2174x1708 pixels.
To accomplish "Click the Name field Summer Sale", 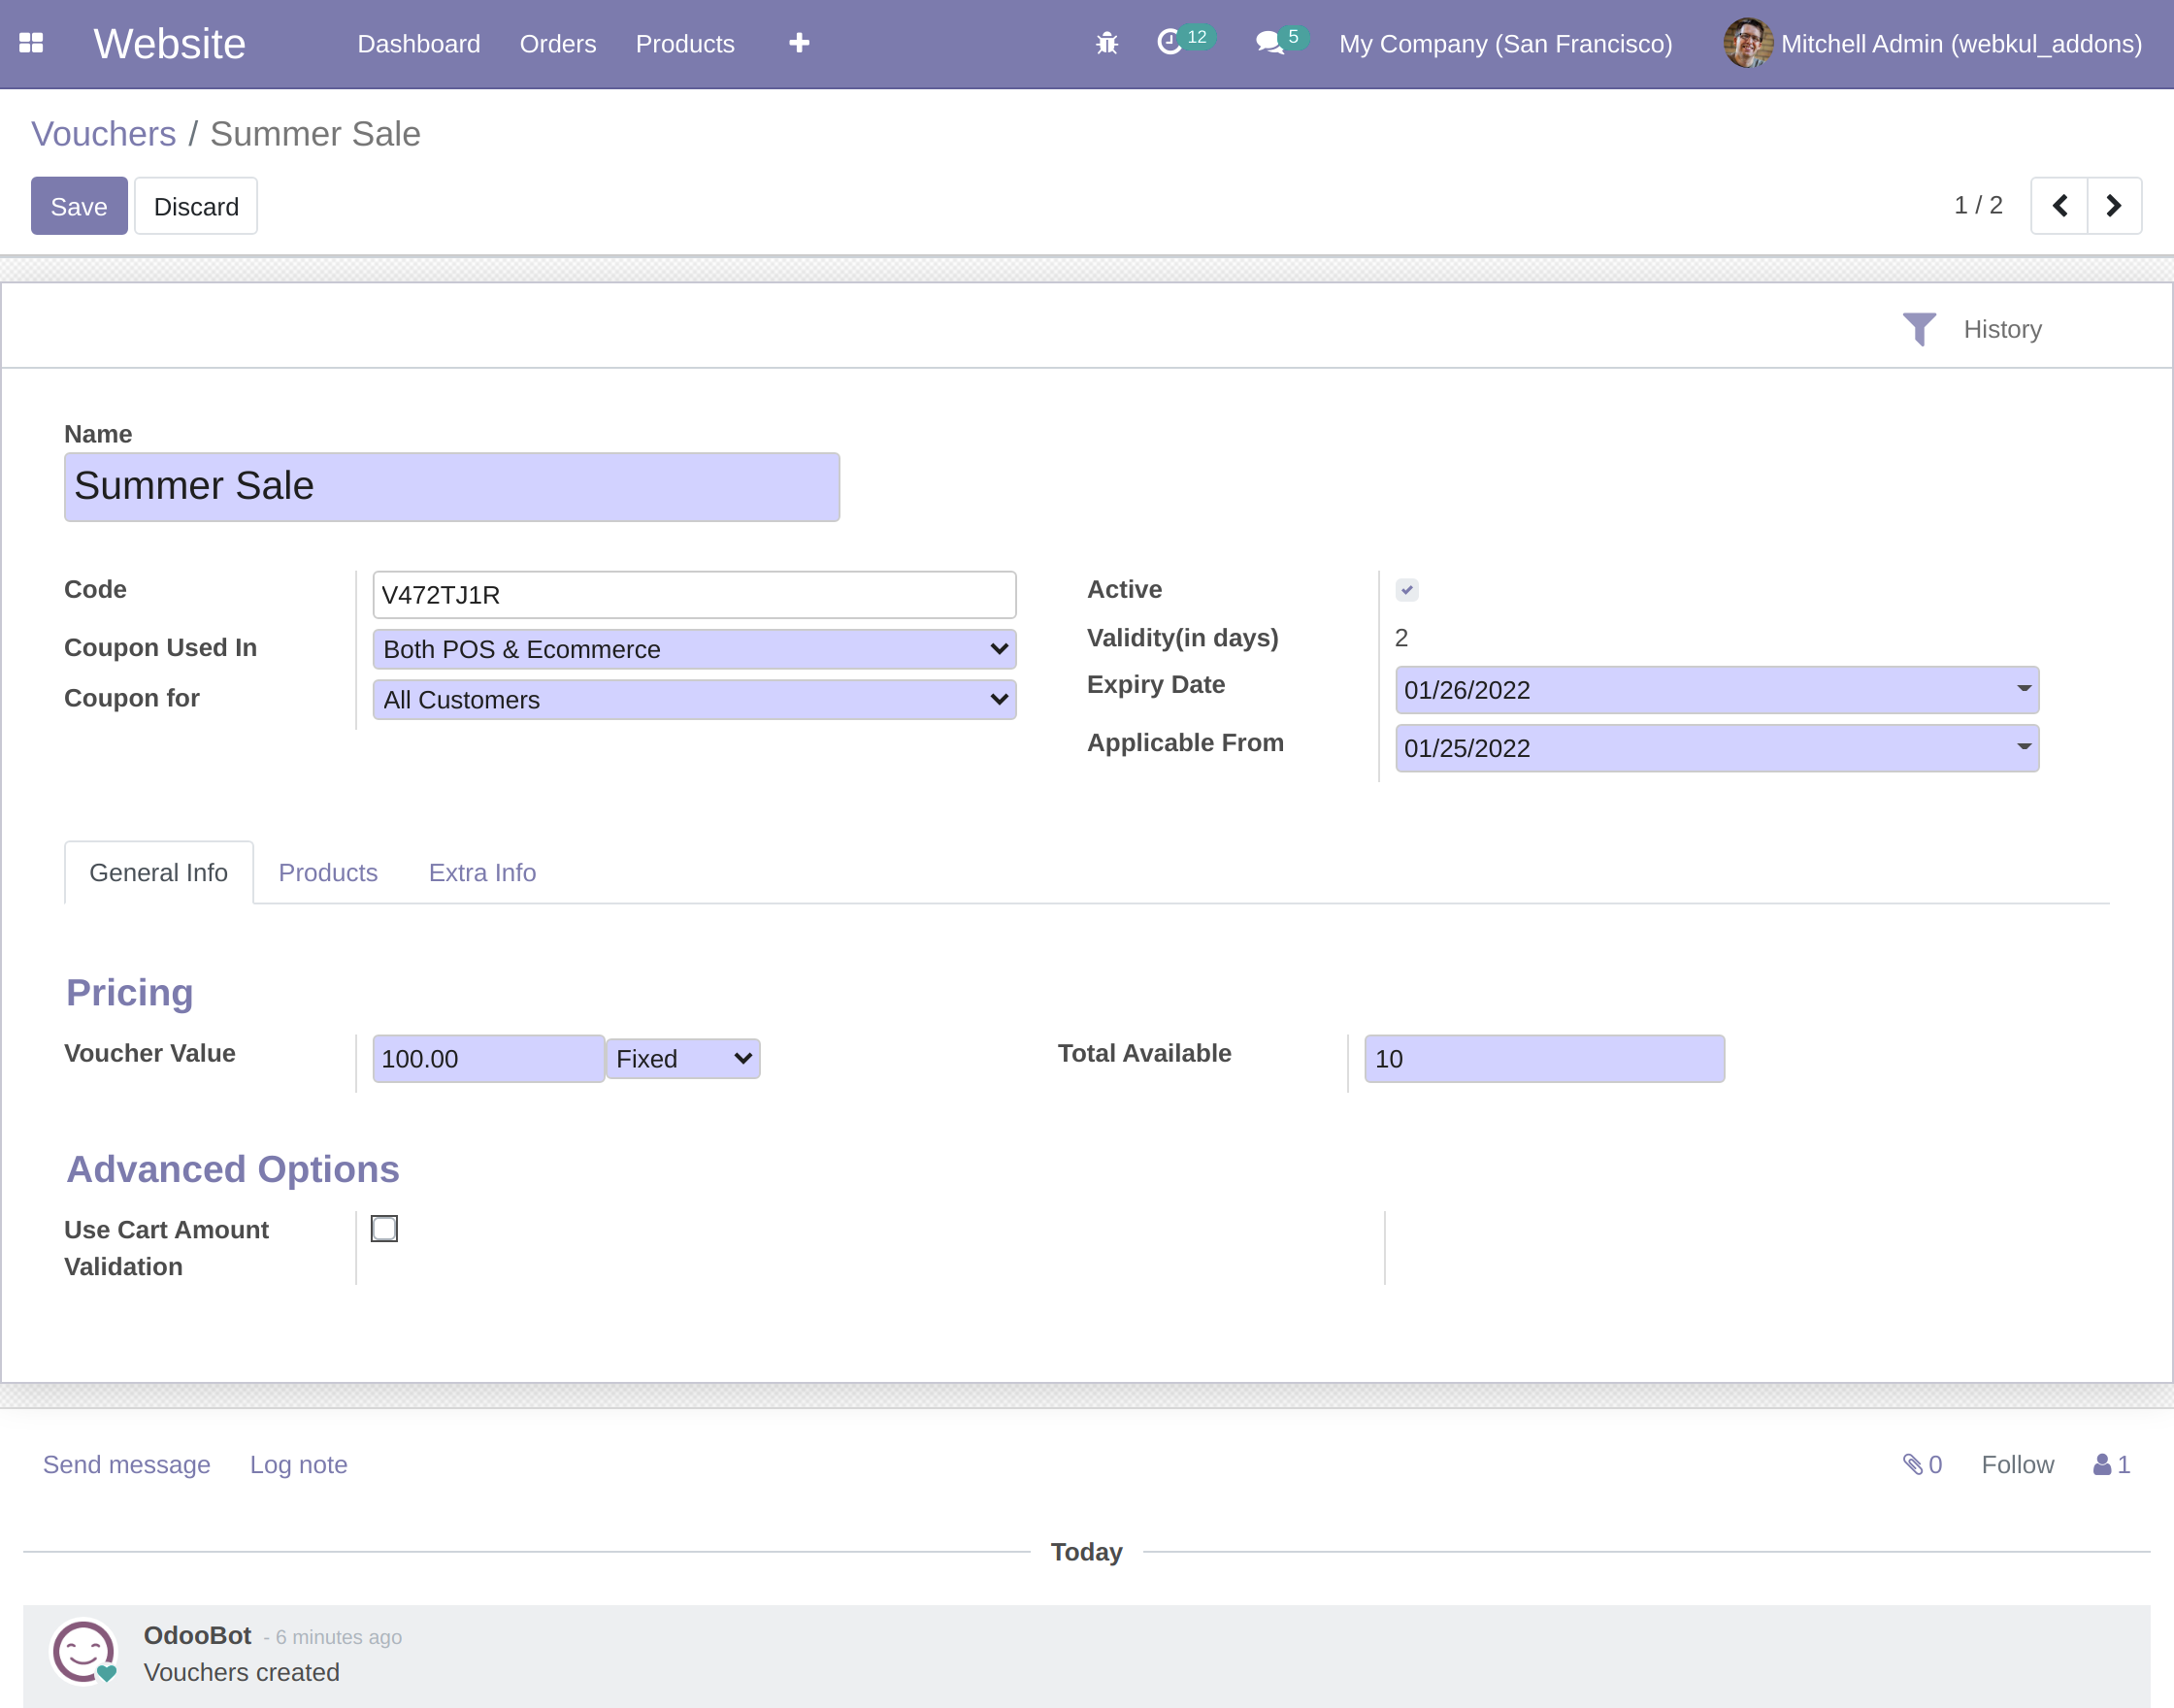I will tap(452, 487).
